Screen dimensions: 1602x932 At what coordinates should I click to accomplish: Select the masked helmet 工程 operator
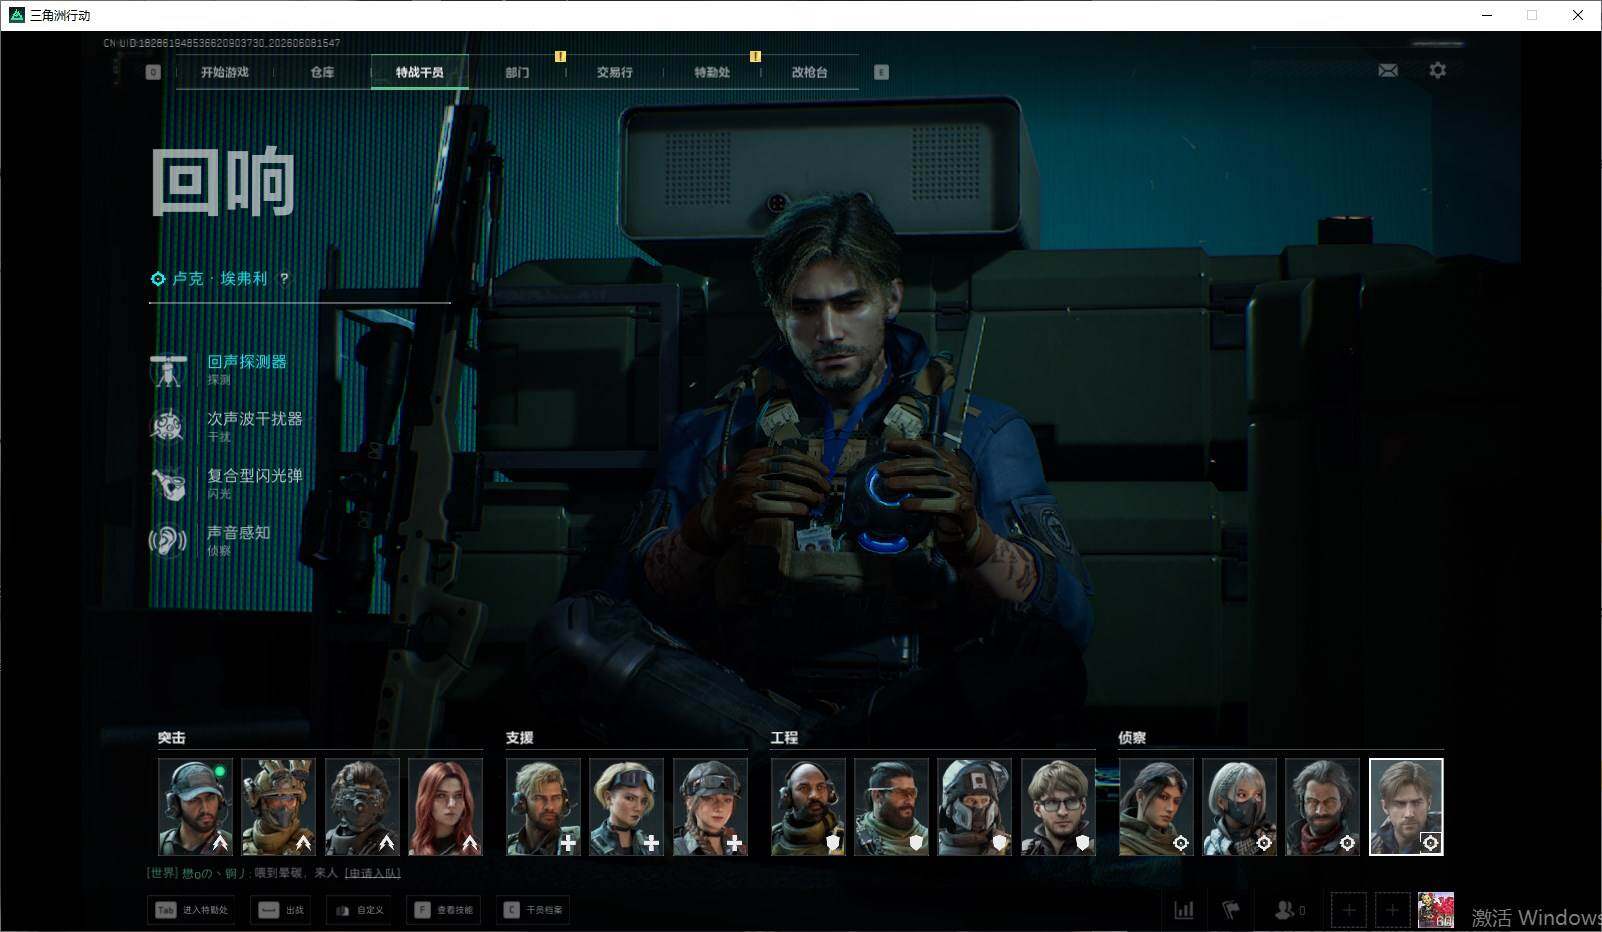point(975,807)
